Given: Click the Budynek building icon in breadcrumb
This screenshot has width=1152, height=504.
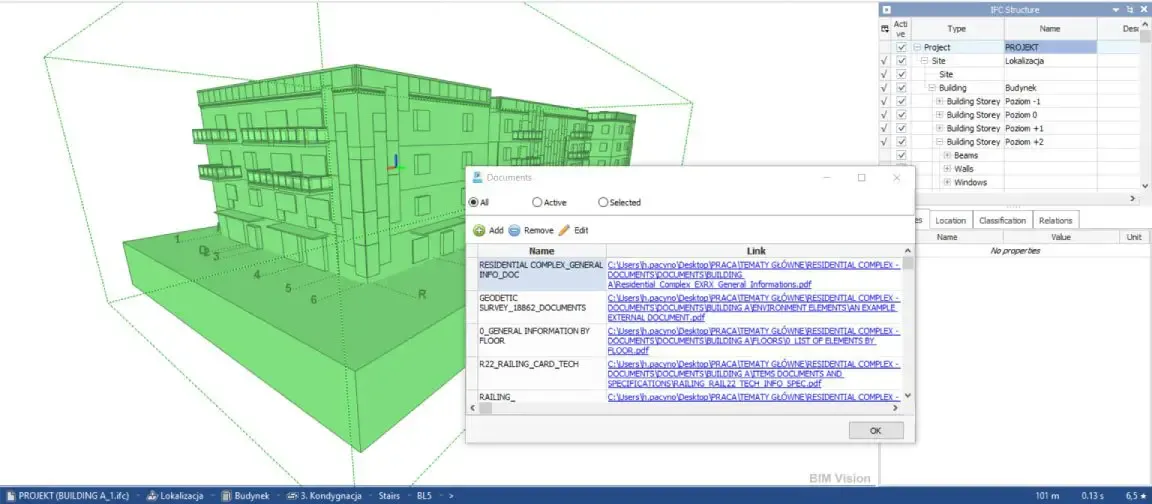Looking at the screenshot, I should (227, 496).
